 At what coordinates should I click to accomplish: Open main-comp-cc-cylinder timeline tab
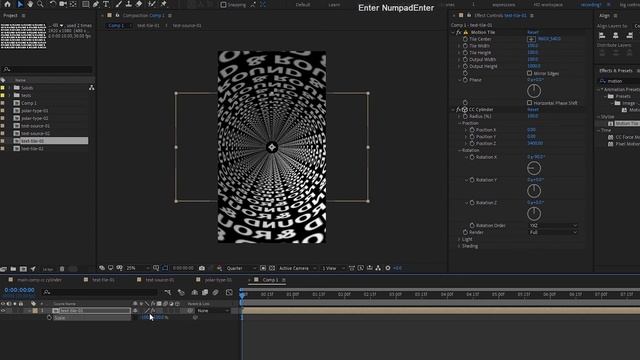39,280
